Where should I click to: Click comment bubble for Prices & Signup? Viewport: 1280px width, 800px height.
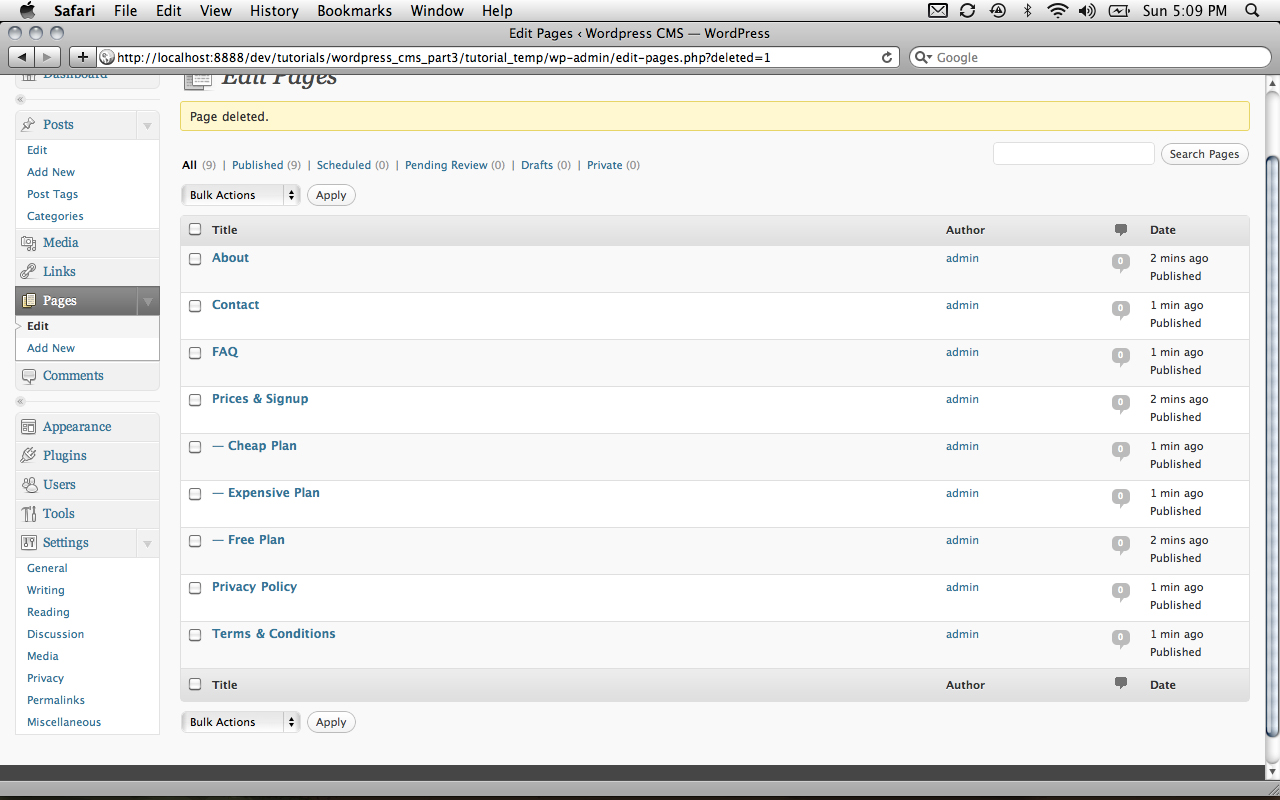1121,404
